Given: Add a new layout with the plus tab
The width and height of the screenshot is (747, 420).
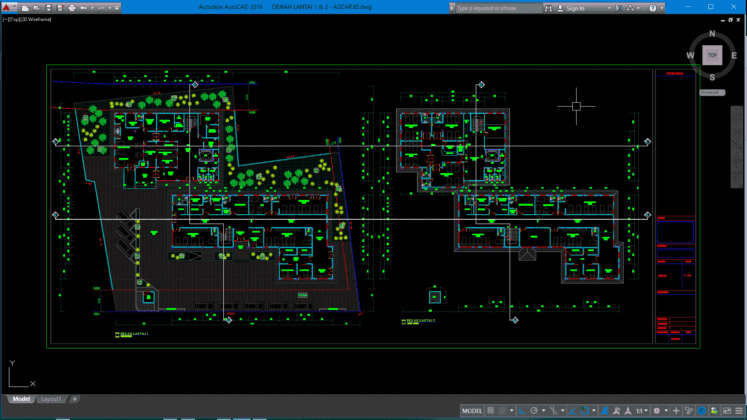Looking at the screenshot, I should [74, 399].
